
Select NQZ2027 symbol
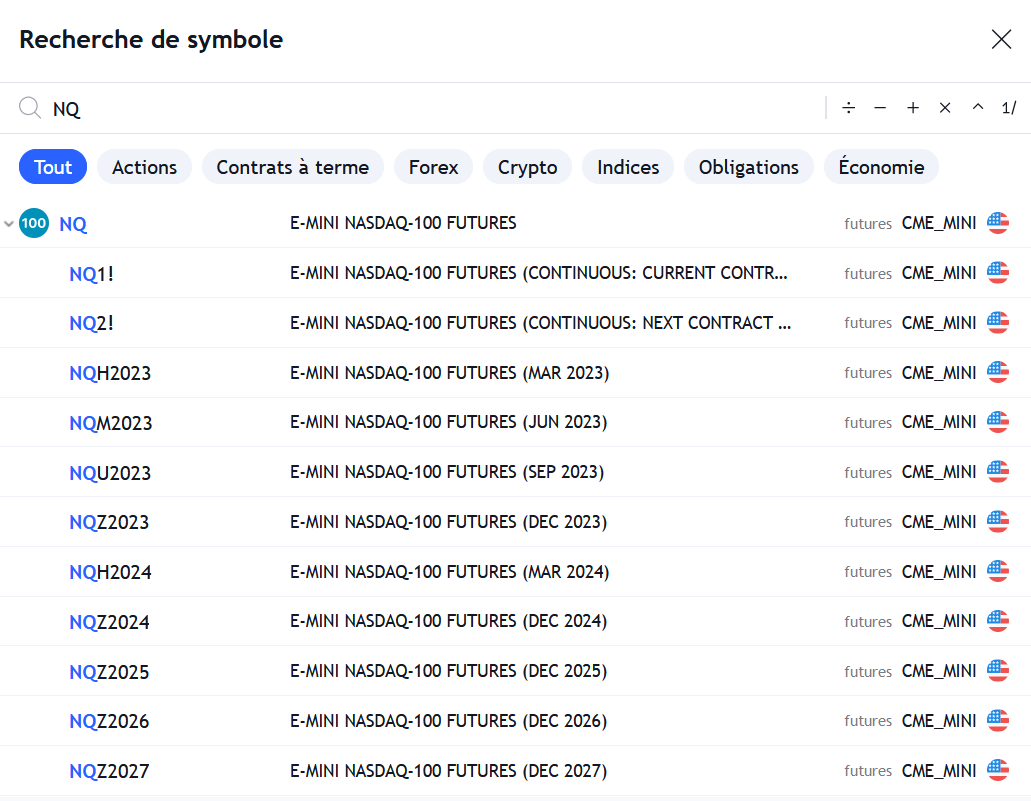pyautogui.click(x=109, y=771)
